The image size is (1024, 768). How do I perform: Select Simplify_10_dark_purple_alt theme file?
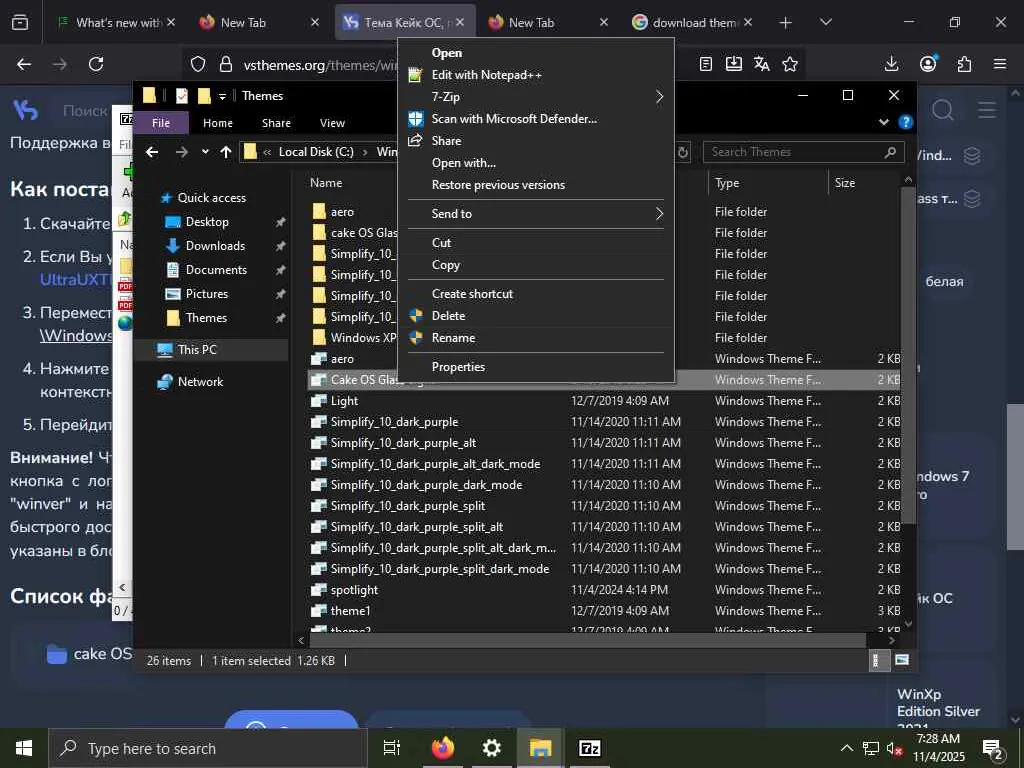pos(604,443)
